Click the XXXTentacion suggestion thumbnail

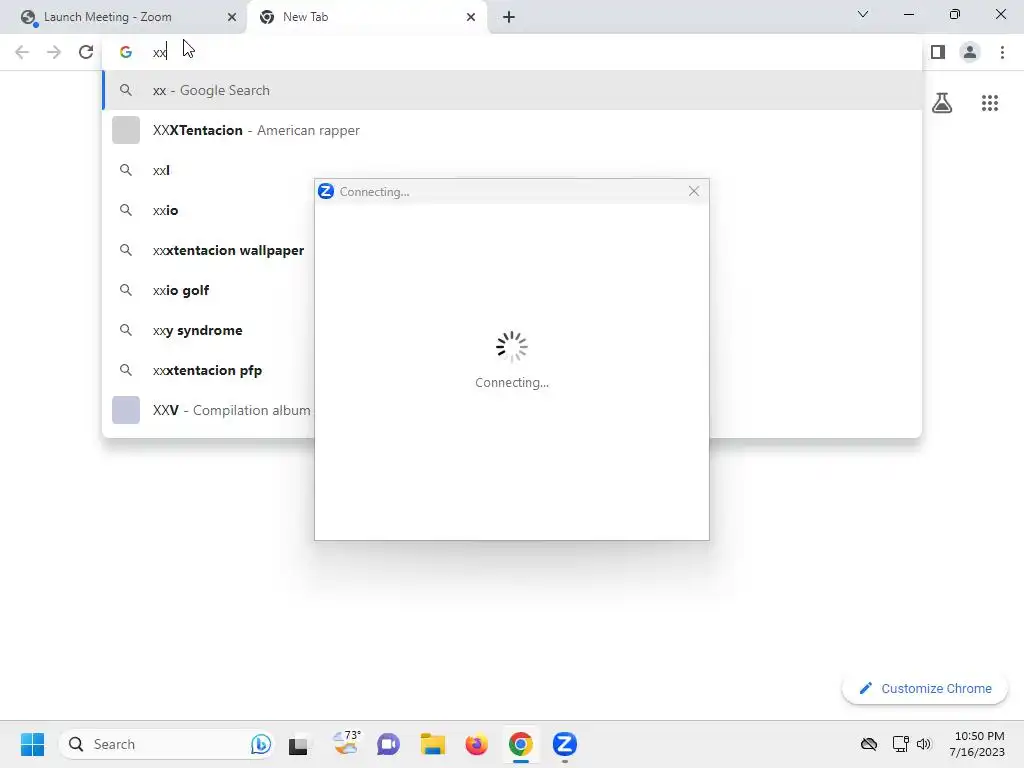point(126,130)
